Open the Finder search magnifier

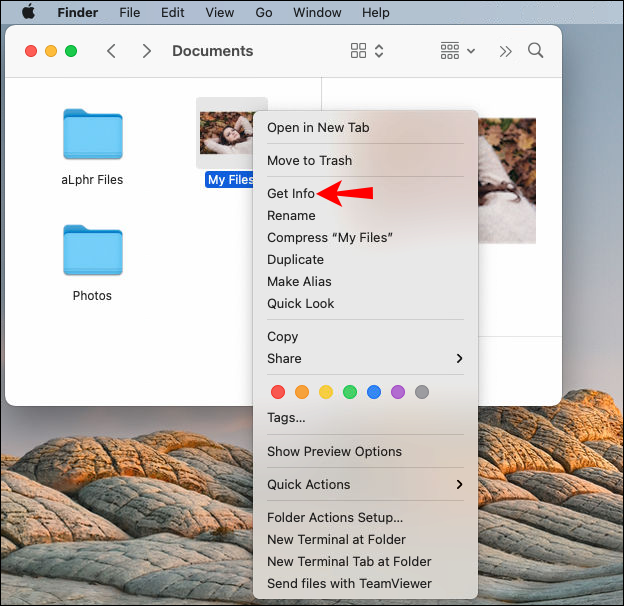[535, 51]
